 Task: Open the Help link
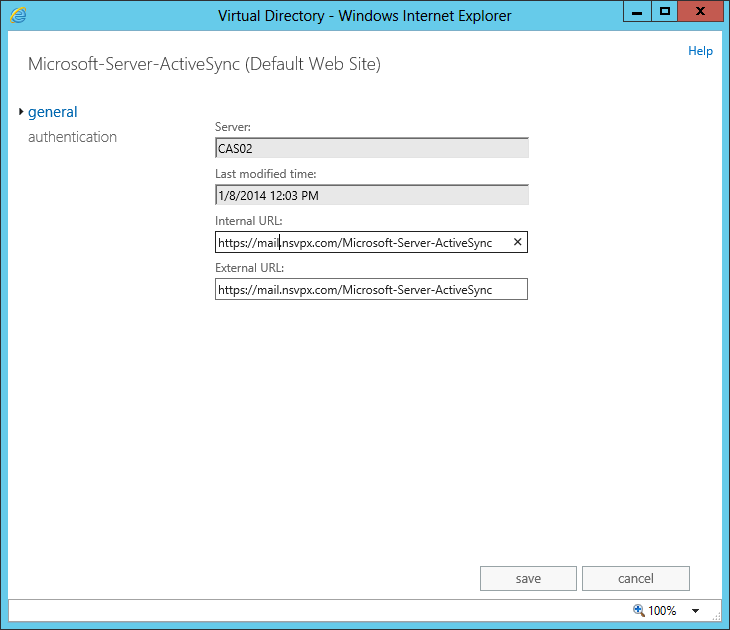click(x=700, y=51)
